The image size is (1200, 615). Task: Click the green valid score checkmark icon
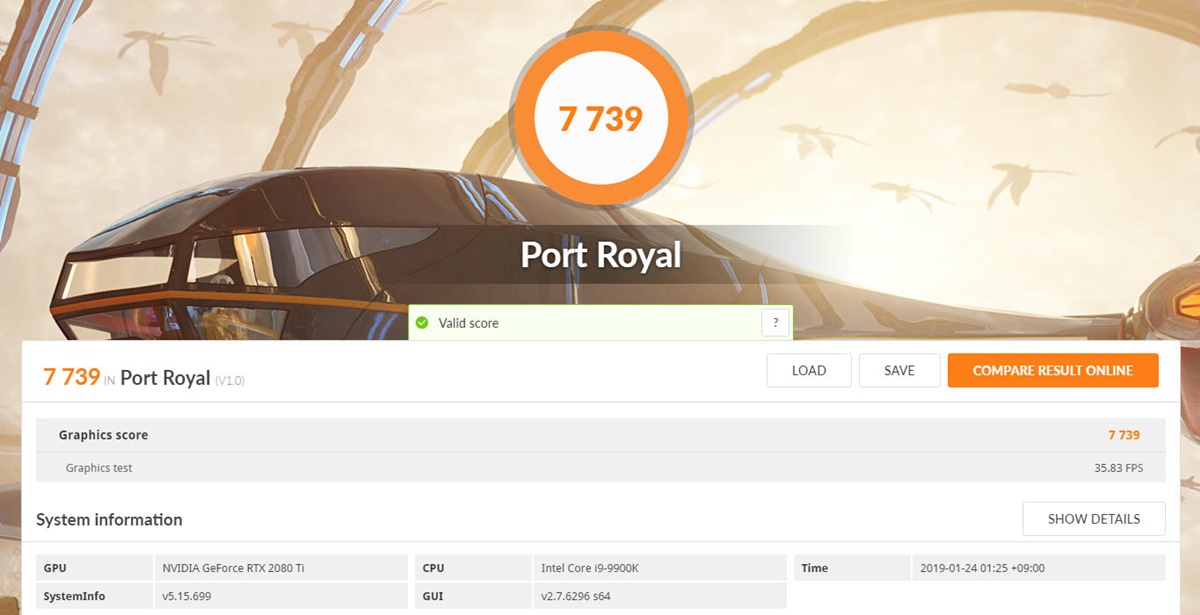pos(422,323)
